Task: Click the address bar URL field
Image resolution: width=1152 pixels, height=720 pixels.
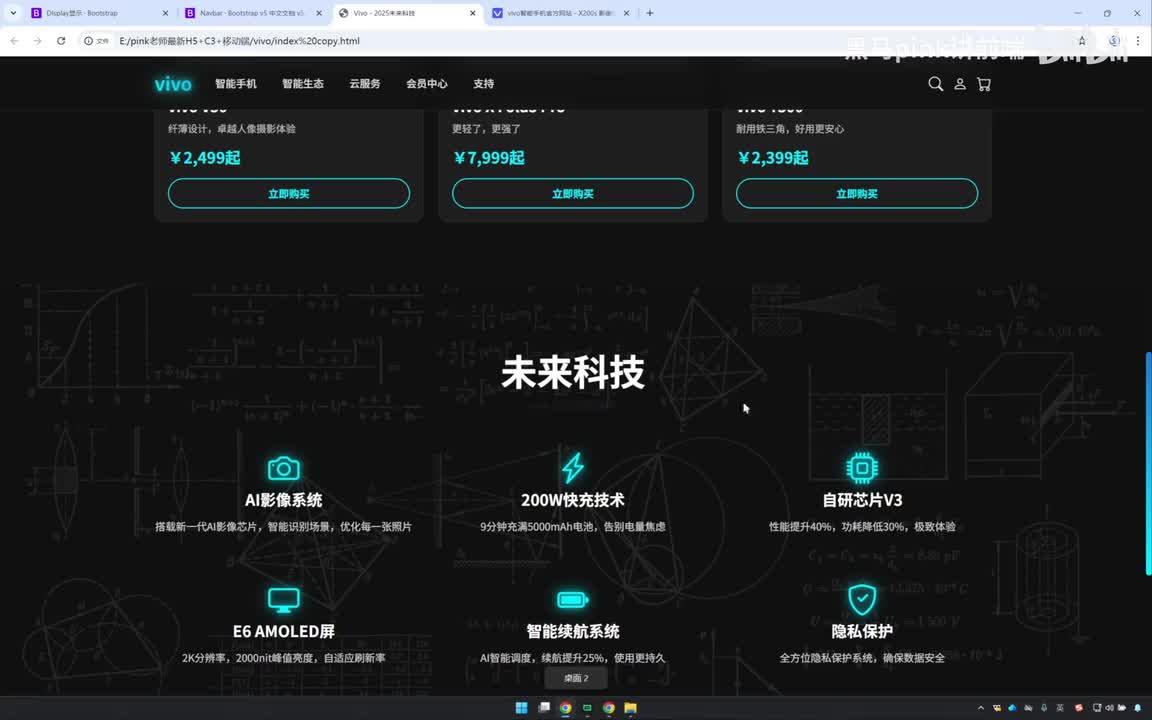Action: [588, 41]
